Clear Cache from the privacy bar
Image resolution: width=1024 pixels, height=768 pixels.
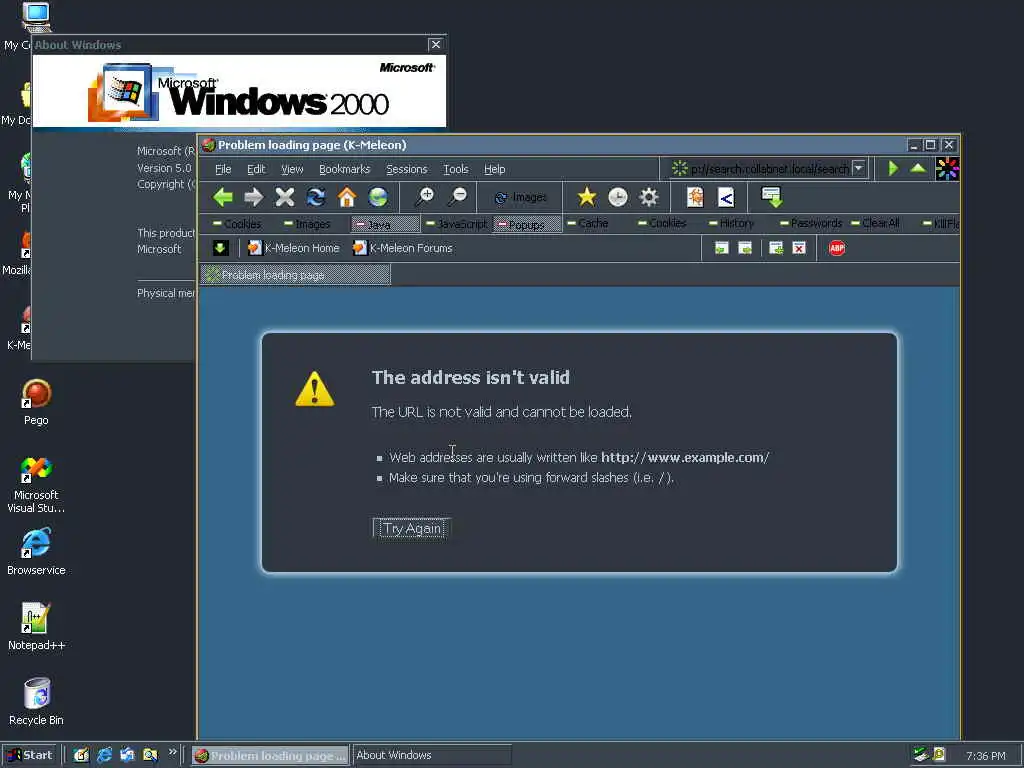tap(587, 223)
